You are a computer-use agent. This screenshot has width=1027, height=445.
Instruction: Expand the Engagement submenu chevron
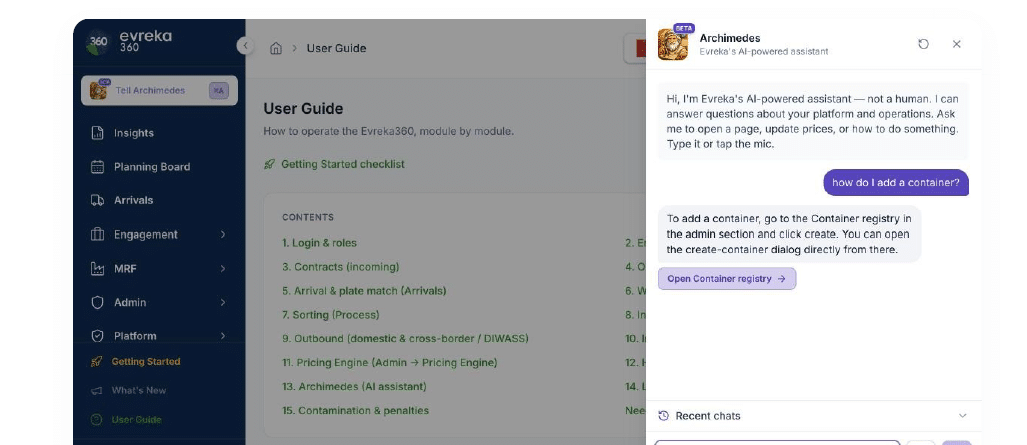pos(223,234)
